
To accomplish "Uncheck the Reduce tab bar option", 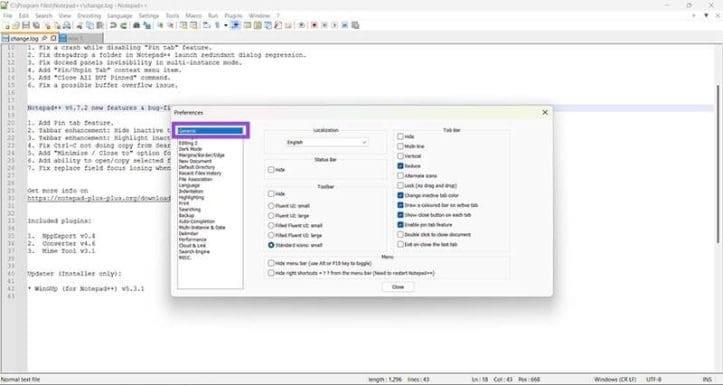I will [400, 166].
